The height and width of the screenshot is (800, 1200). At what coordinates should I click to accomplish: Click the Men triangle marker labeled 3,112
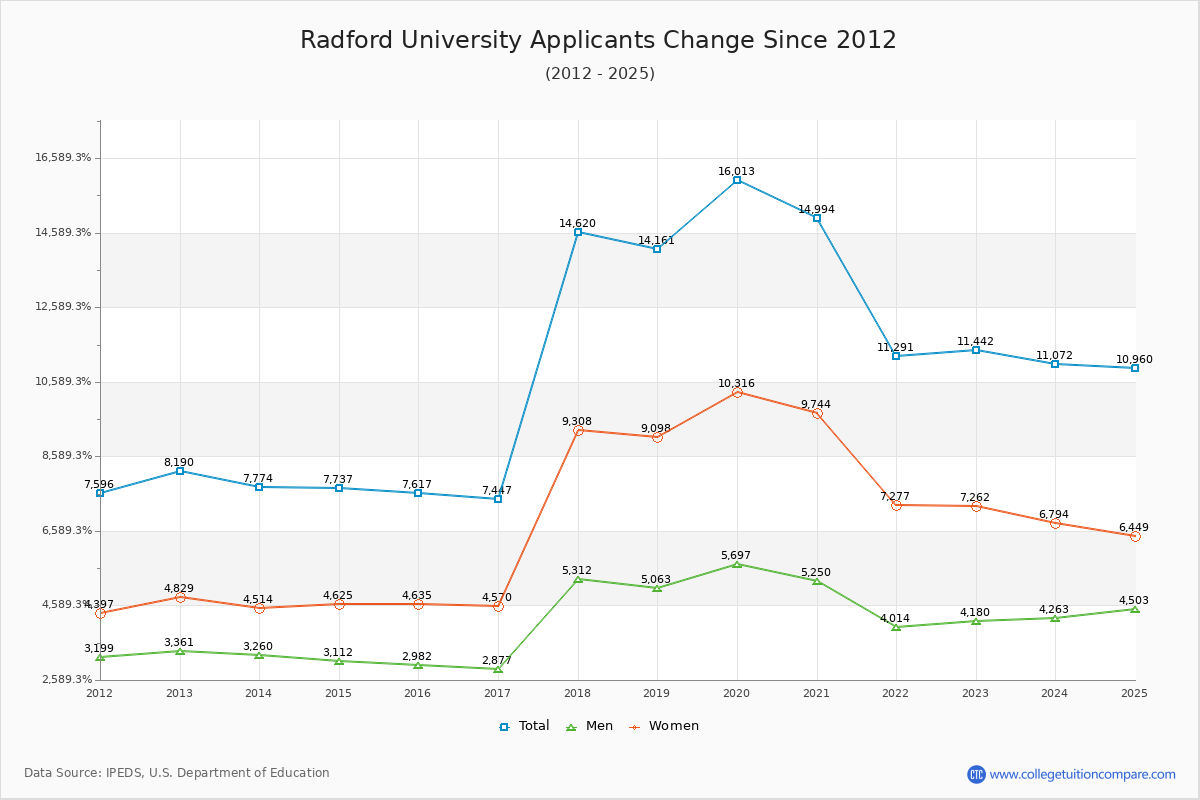coord(339,661)
